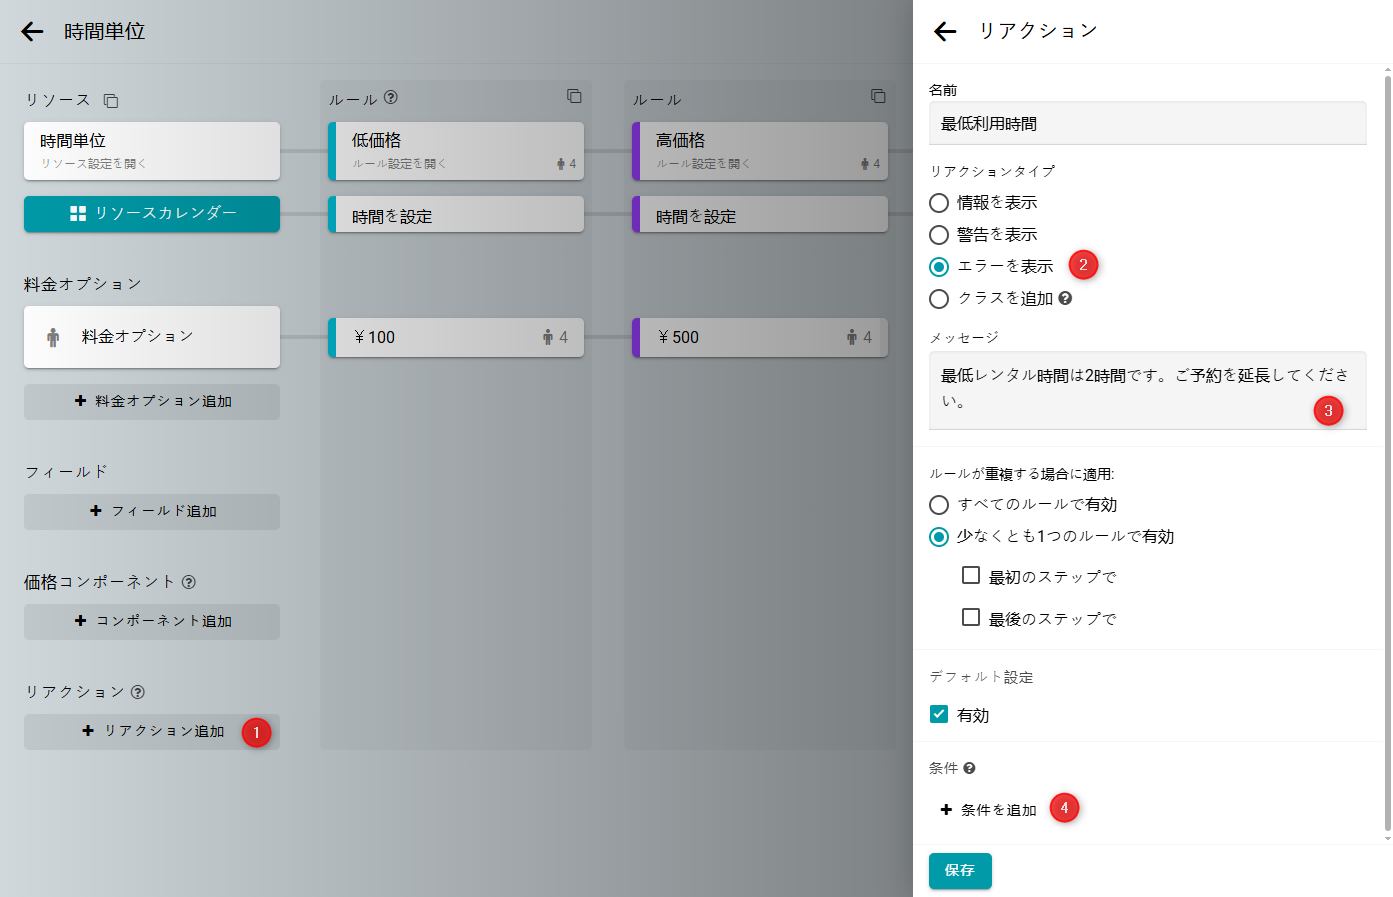Go back using the arrow beside 時間単位
Screen dimensions: 1393x897
pyautogui.click(x=32, y=32)
